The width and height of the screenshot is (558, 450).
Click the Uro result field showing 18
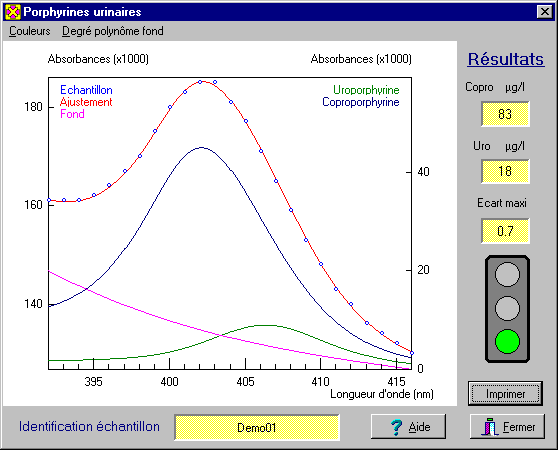pyautogui.click(x=505, y=171)
